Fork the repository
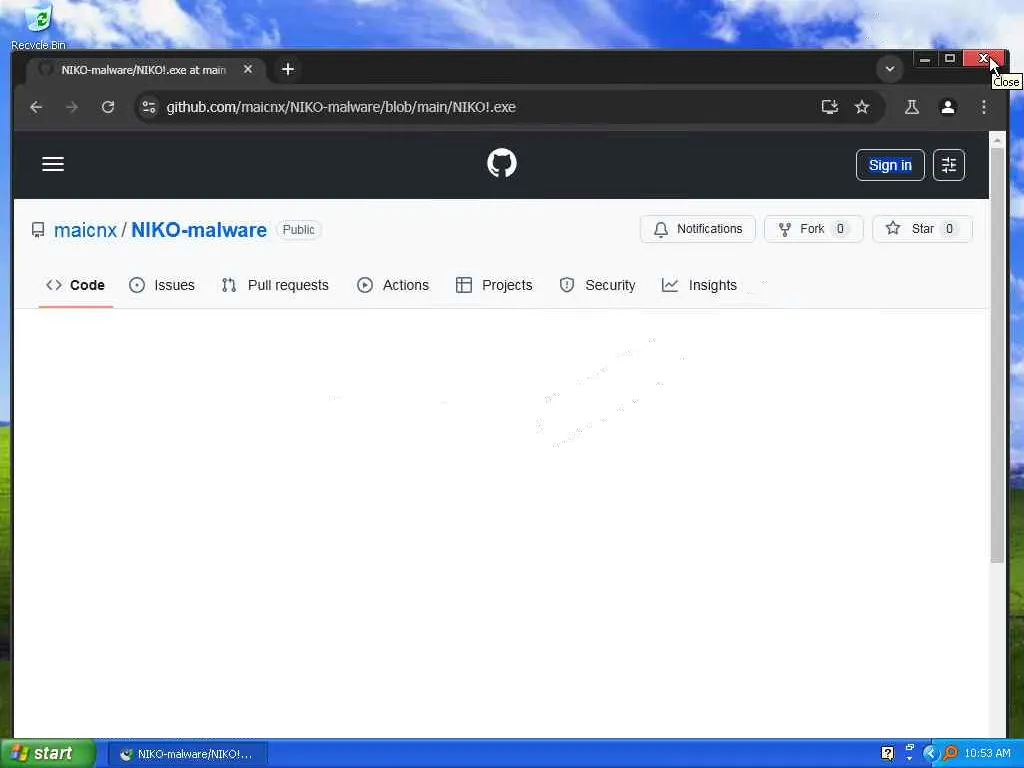 (813, 229)
